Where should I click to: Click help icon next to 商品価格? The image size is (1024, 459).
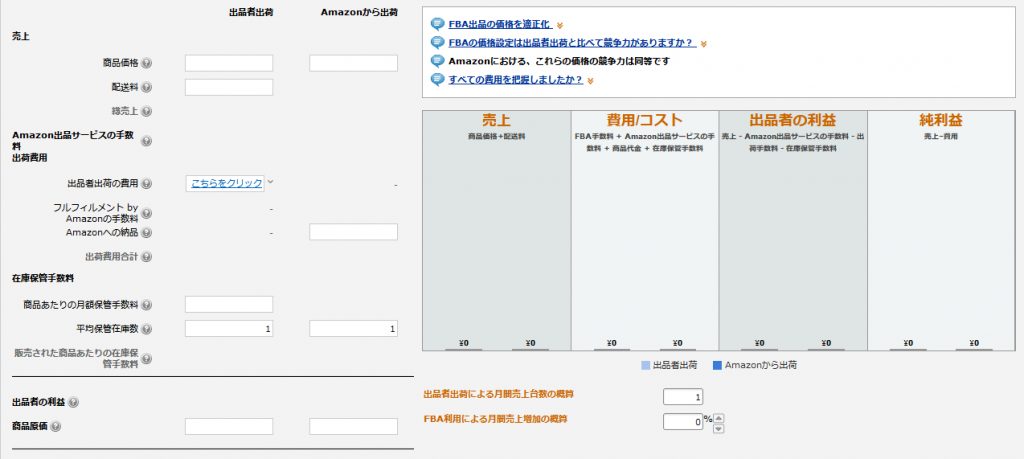[x=146, y=63]
